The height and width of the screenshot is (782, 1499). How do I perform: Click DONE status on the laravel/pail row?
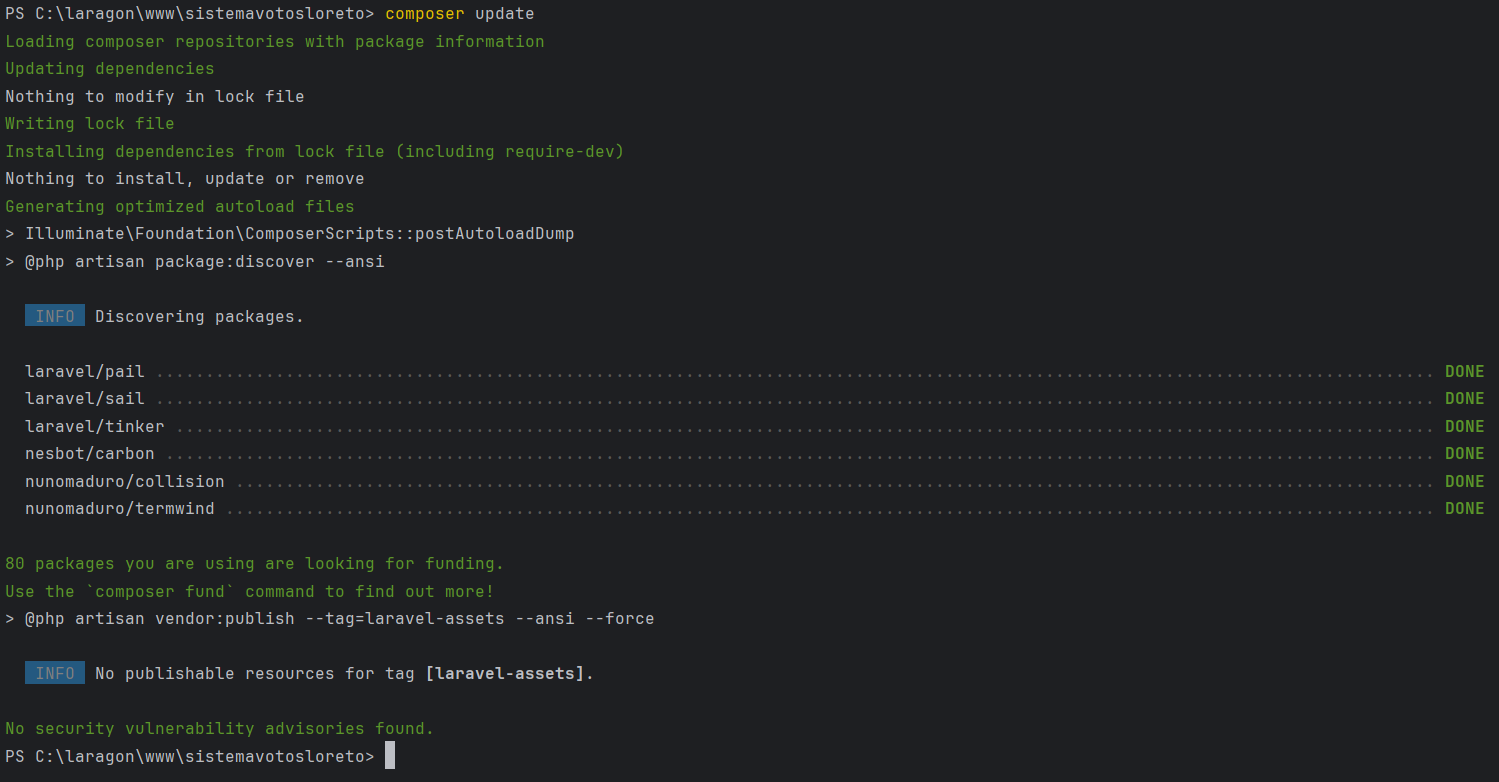(x=1464, y=371)
